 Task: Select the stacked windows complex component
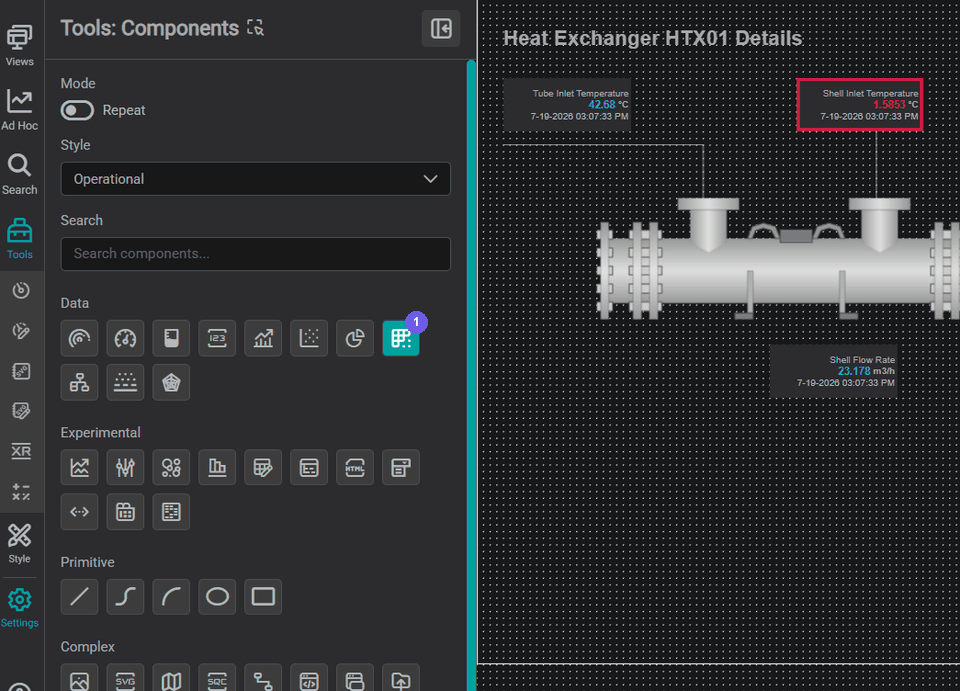[x=355, y=678]
